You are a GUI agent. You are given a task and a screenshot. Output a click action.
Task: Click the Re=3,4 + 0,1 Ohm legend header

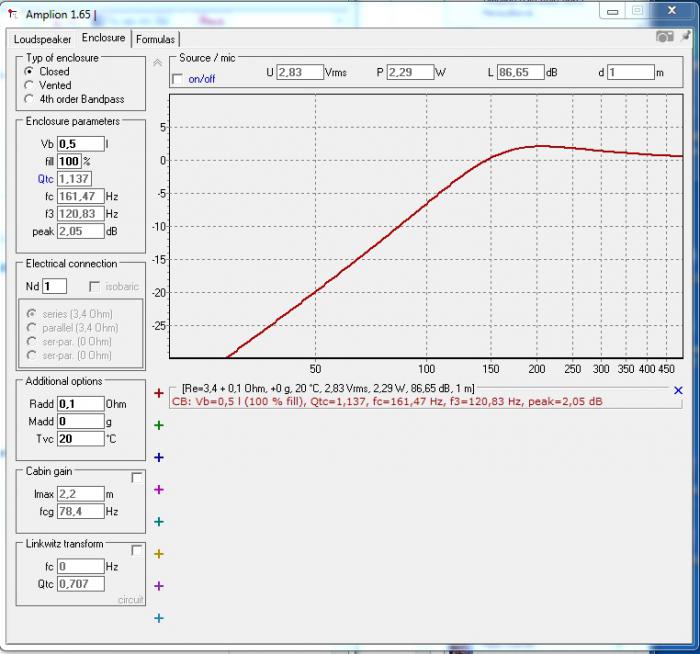tap(328, 389)
